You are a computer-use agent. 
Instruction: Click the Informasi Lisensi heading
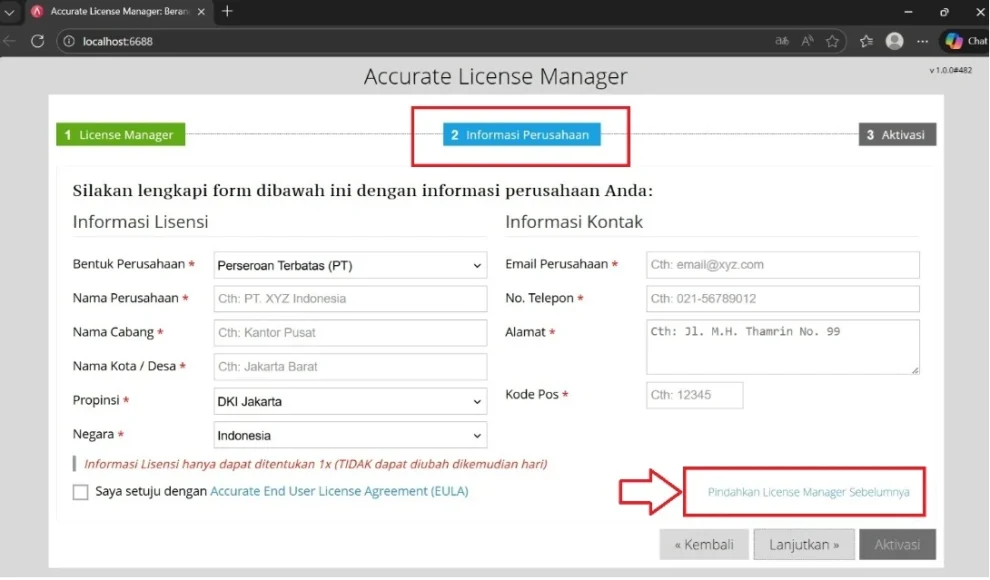140,222
